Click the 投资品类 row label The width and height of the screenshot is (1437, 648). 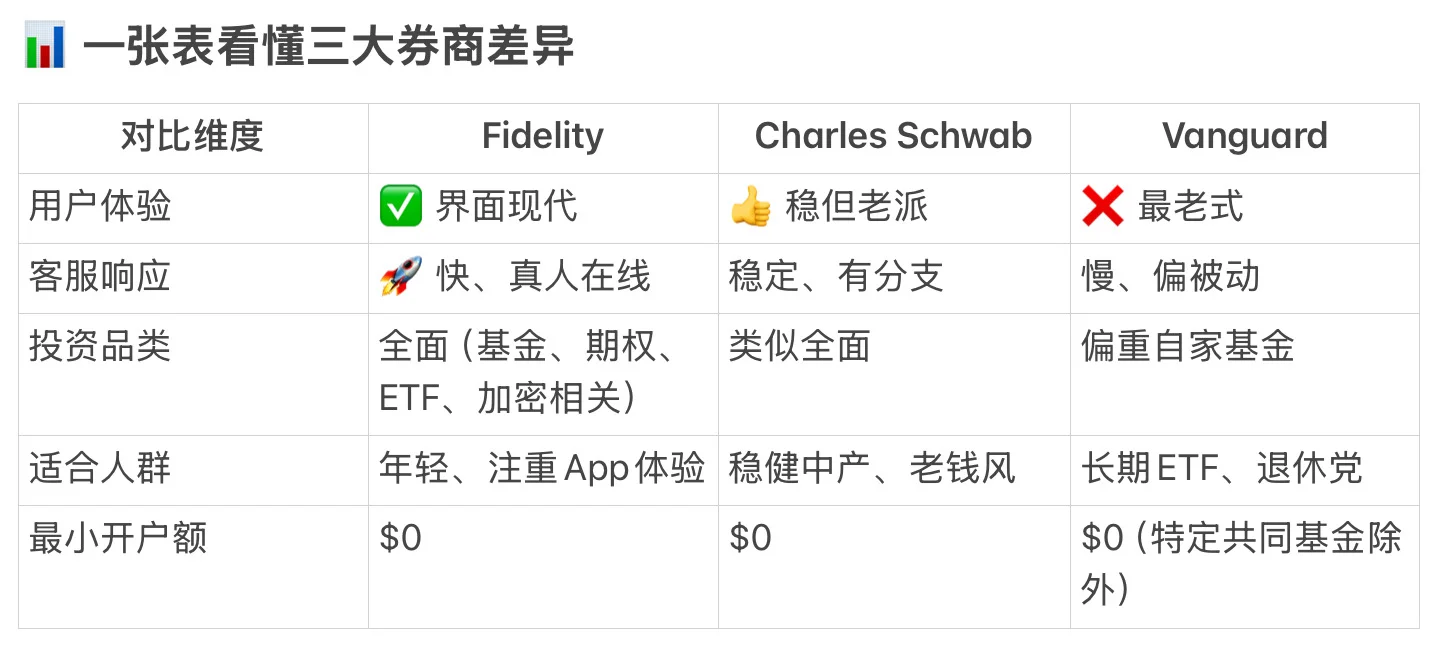pos(100,347)
